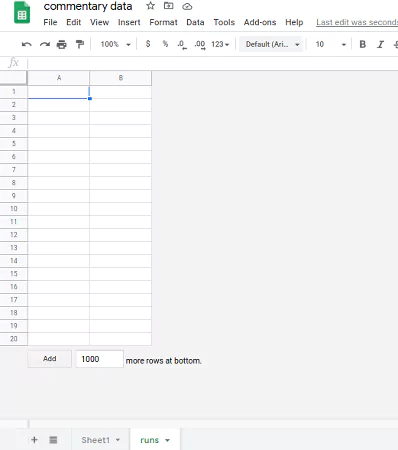Viewport: 398px width, 450px height.
Task: Select cell A5
Action: (59, 144)
